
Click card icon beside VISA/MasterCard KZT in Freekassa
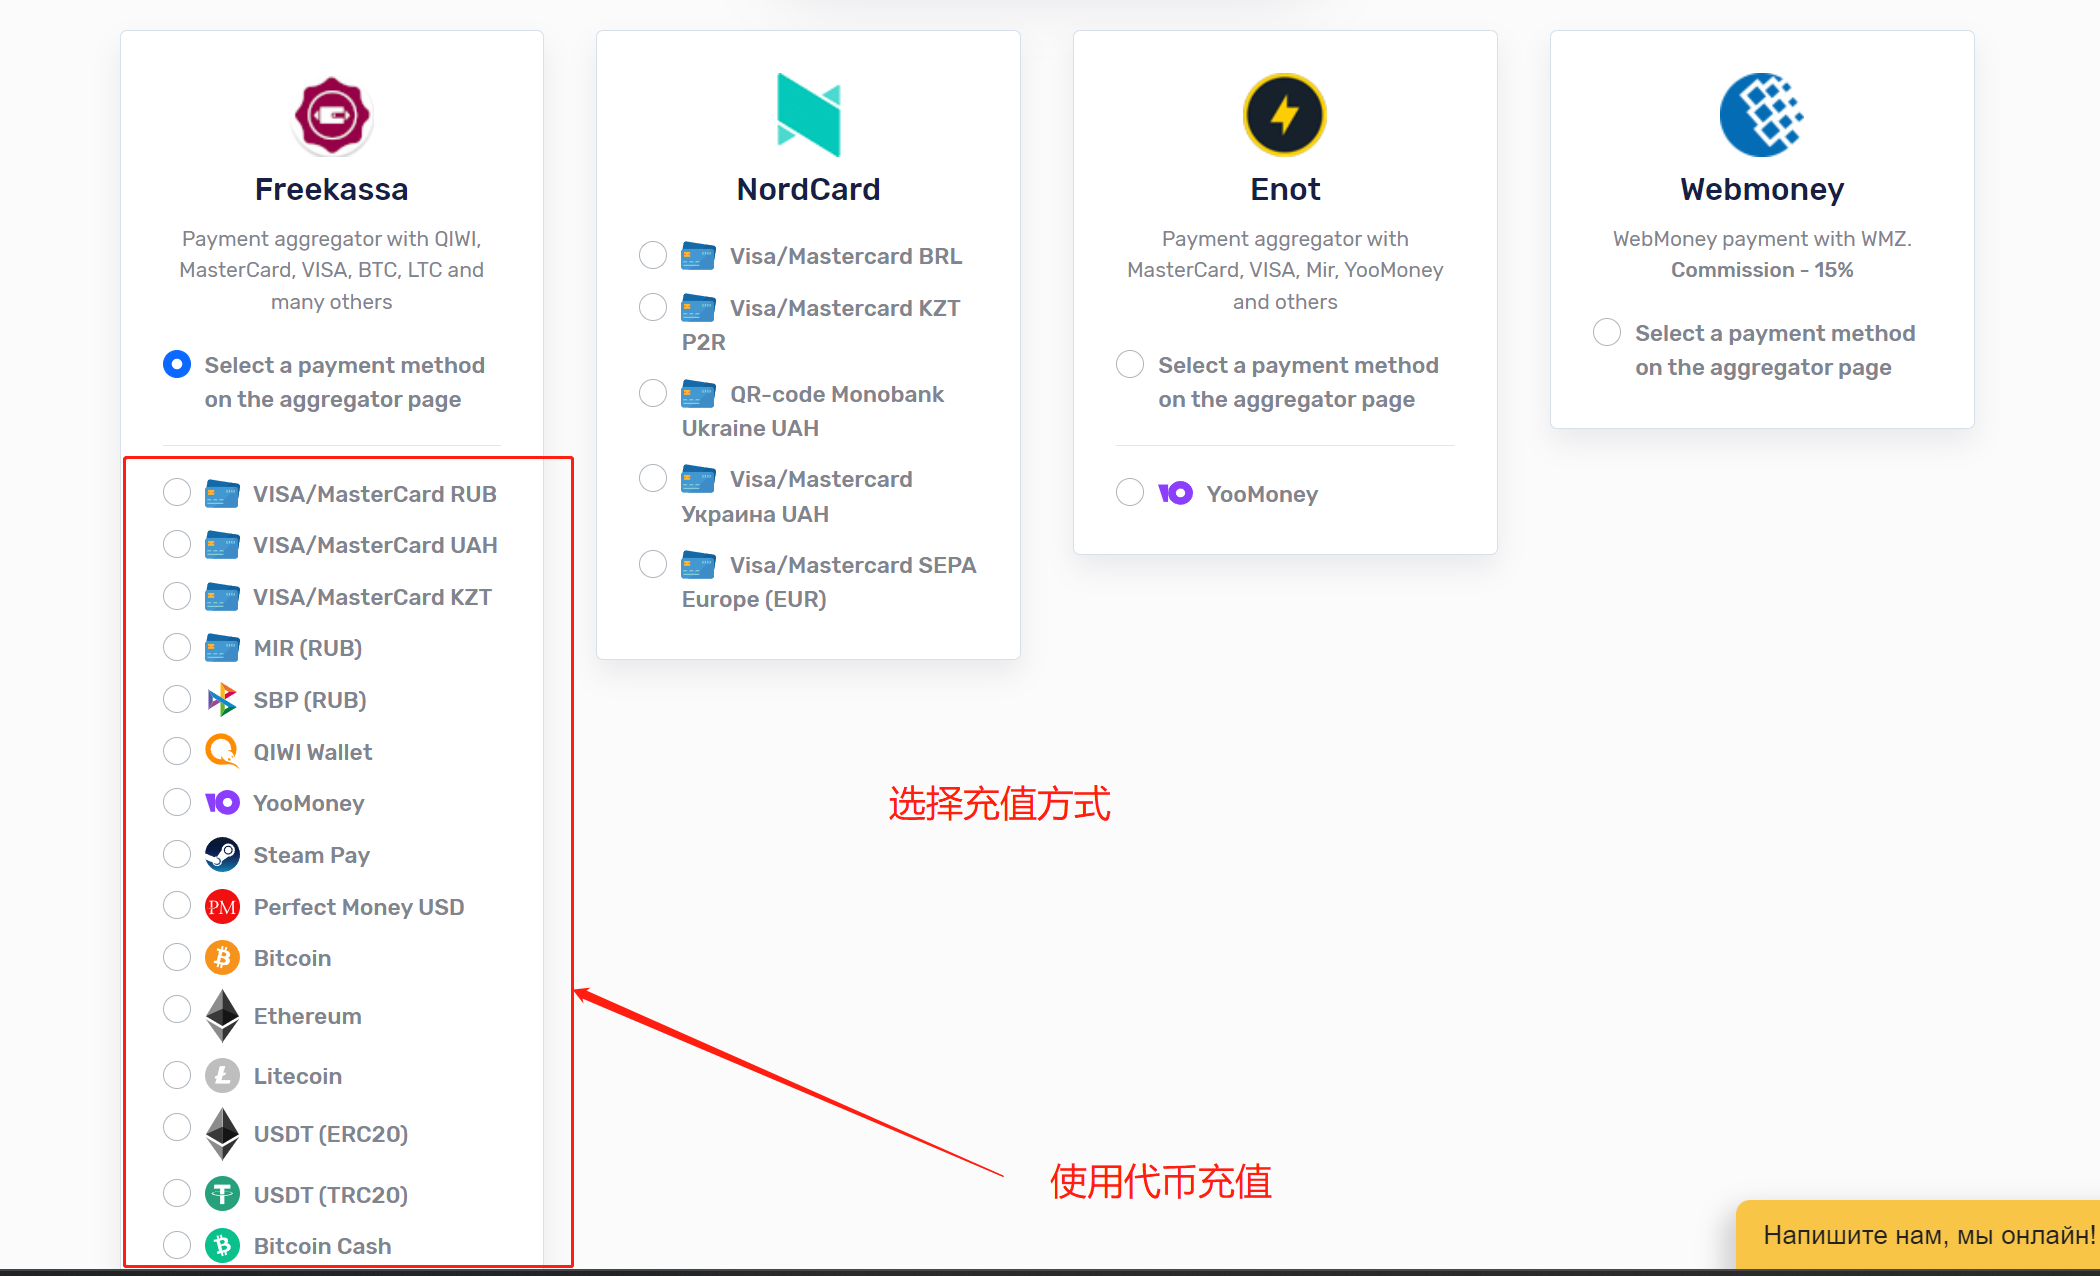[222, 597]
